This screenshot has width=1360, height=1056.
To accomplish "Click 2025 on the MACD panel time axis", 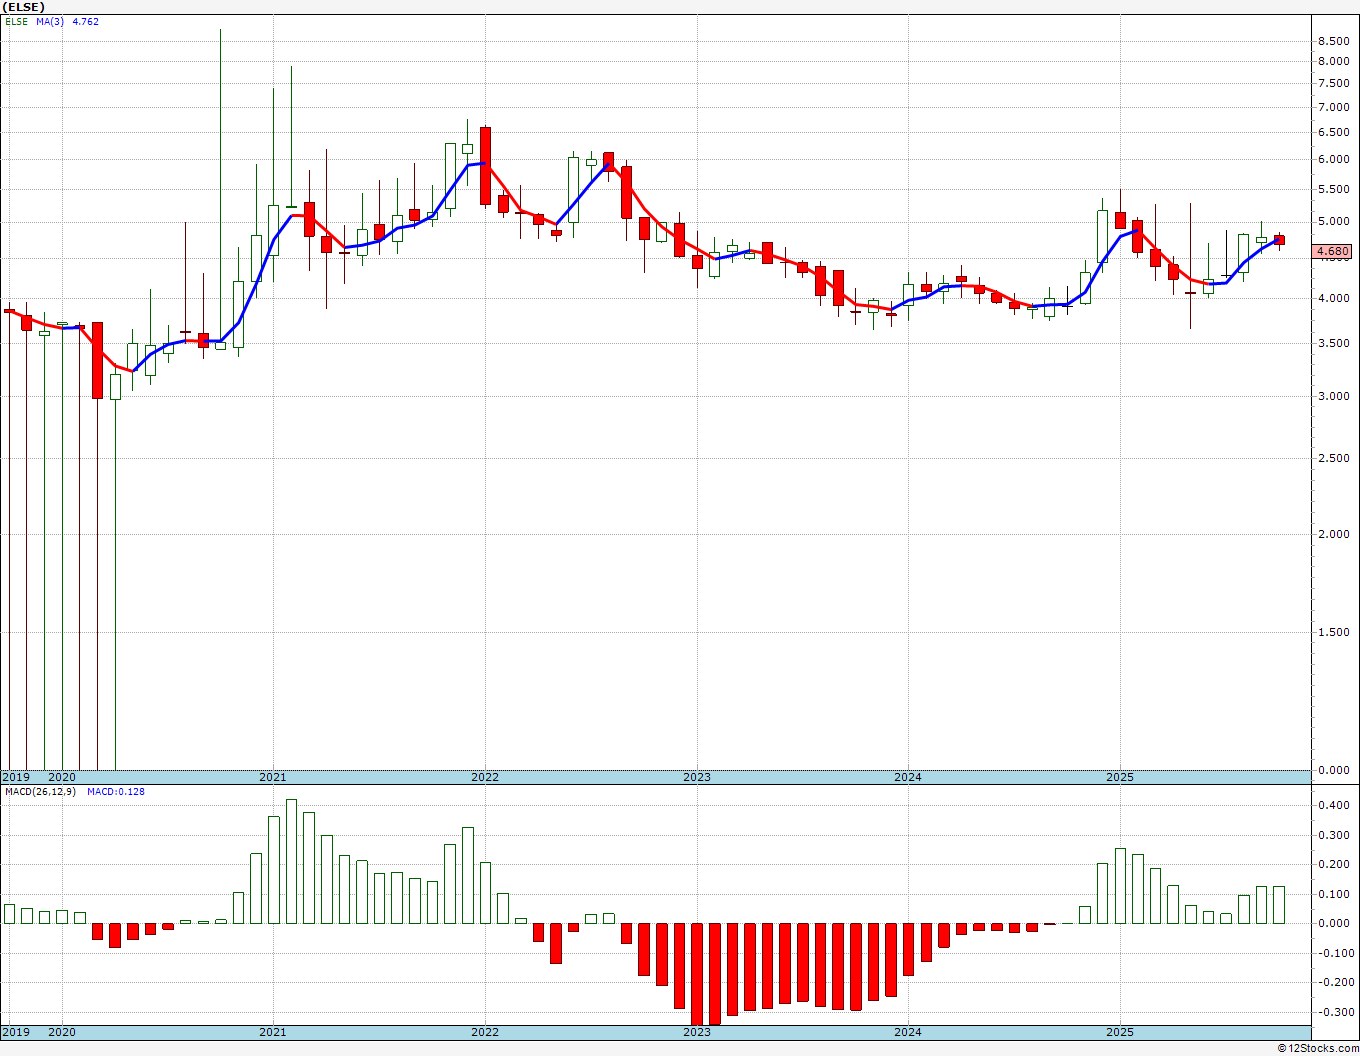I will click(1120, 1032).
